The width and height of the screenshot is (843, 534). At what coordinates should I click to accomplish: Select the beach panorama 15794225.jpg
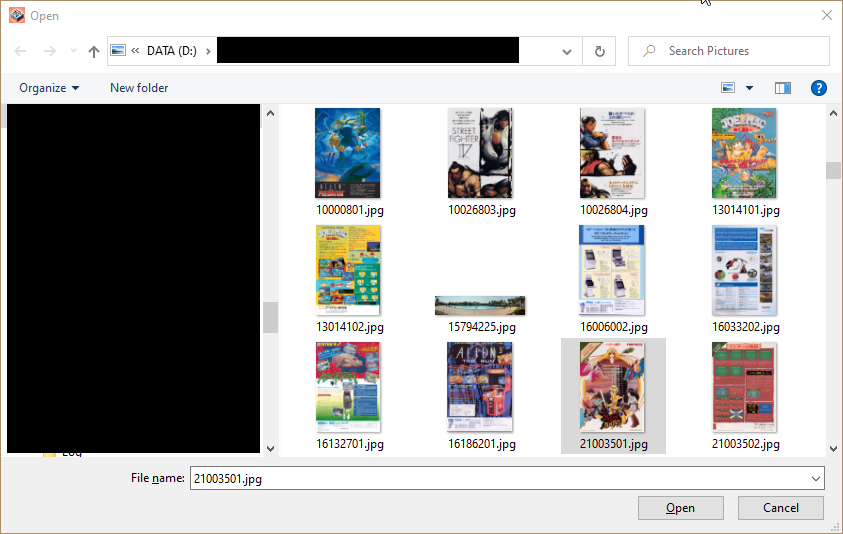[480, 305]
